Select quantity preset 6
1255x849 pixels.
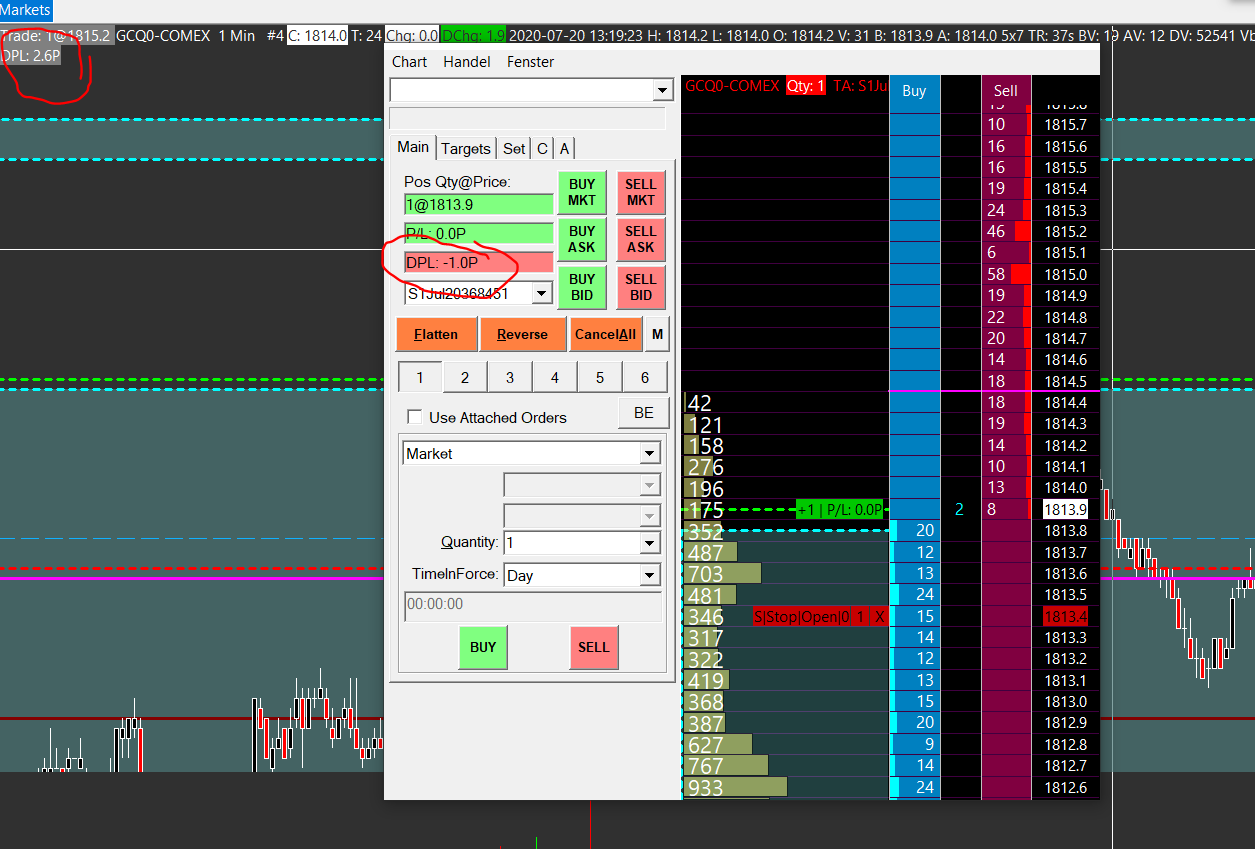(645, 377)
